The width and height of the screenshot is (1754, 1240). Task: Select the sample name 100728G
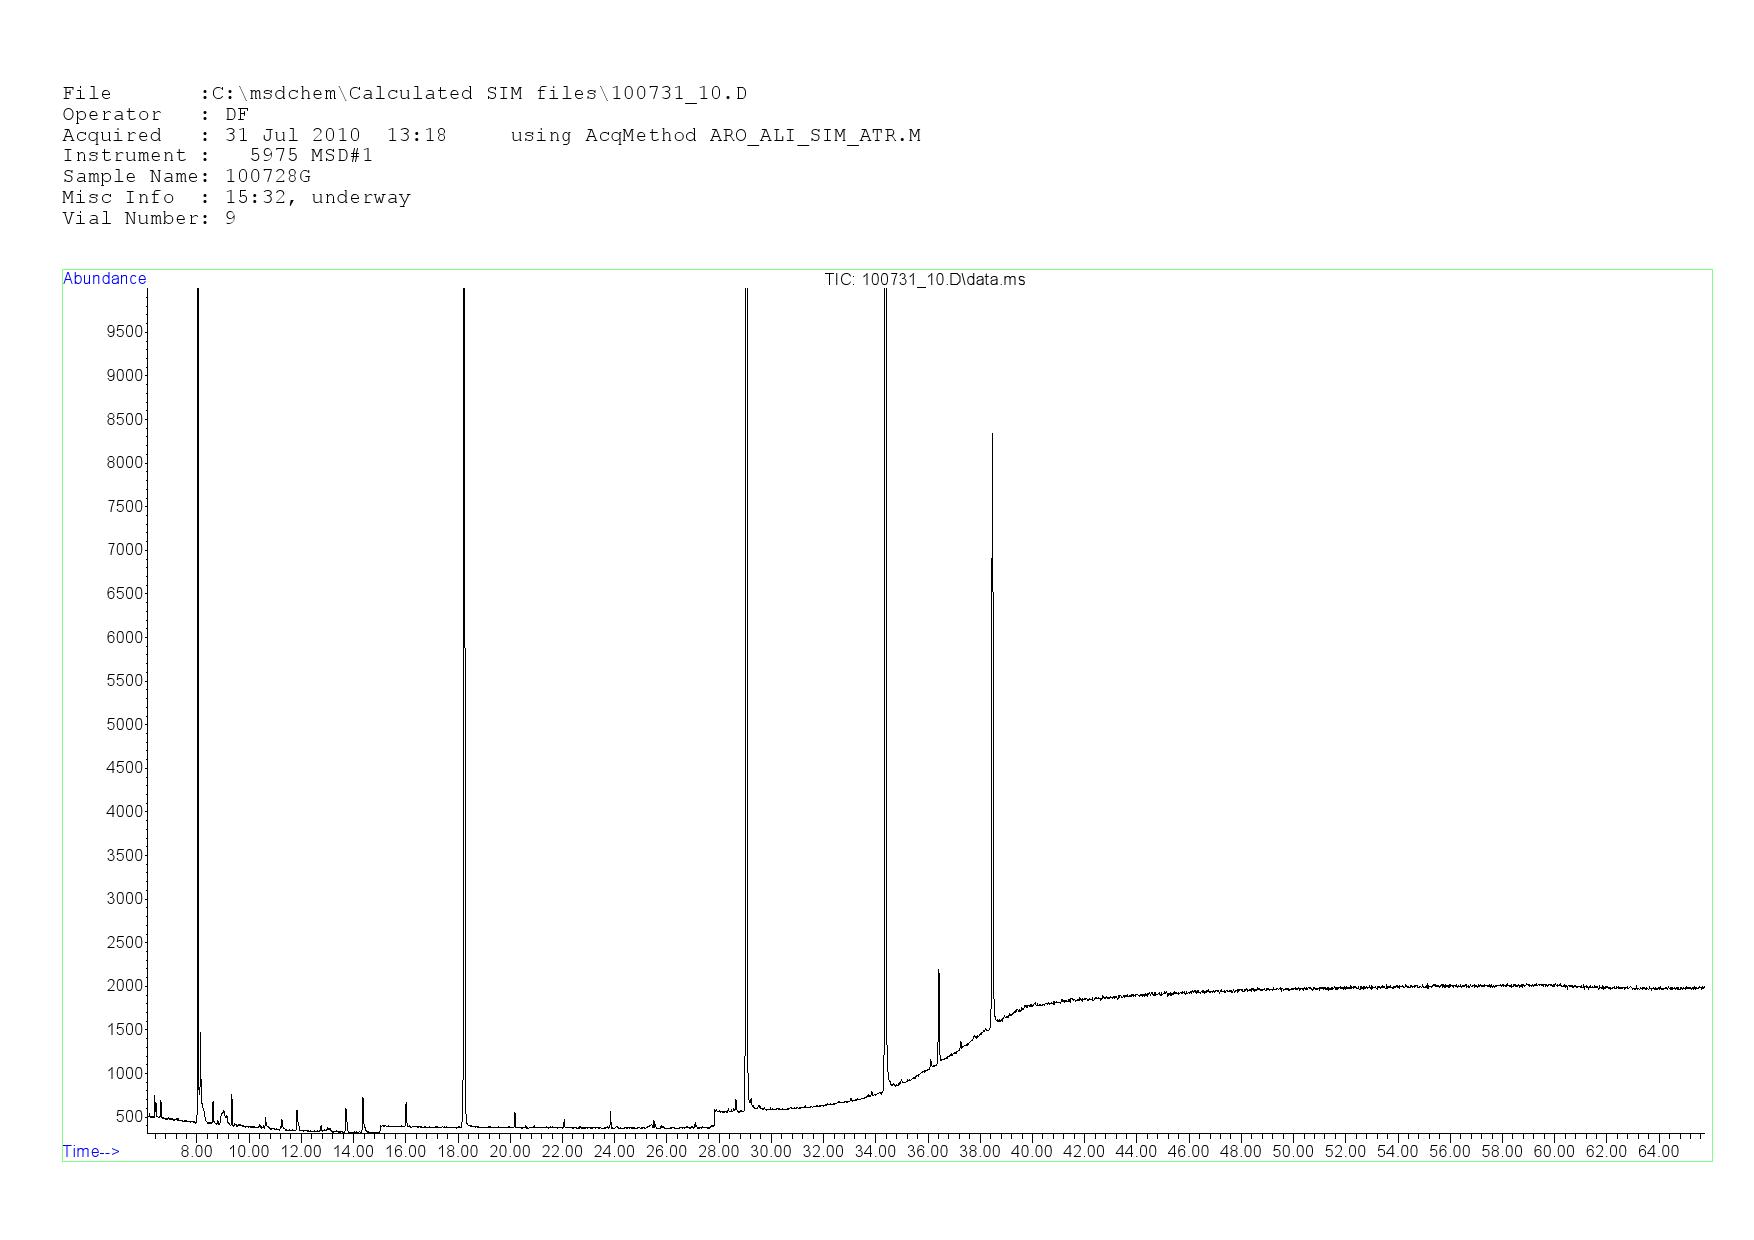[268, 177]
